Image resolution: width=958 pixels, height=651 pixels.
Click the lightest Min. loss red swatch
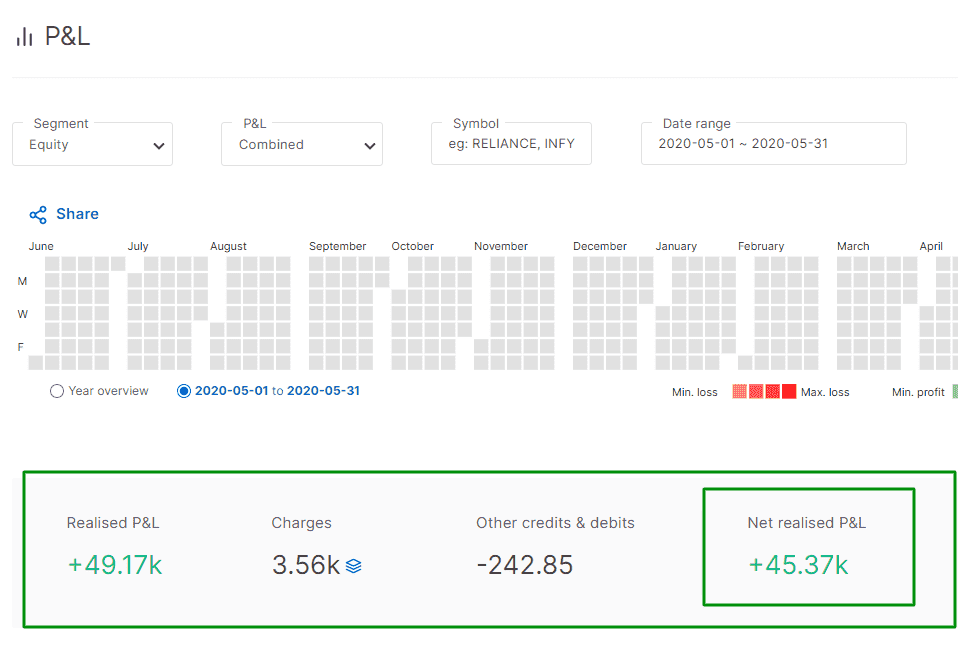739,391
